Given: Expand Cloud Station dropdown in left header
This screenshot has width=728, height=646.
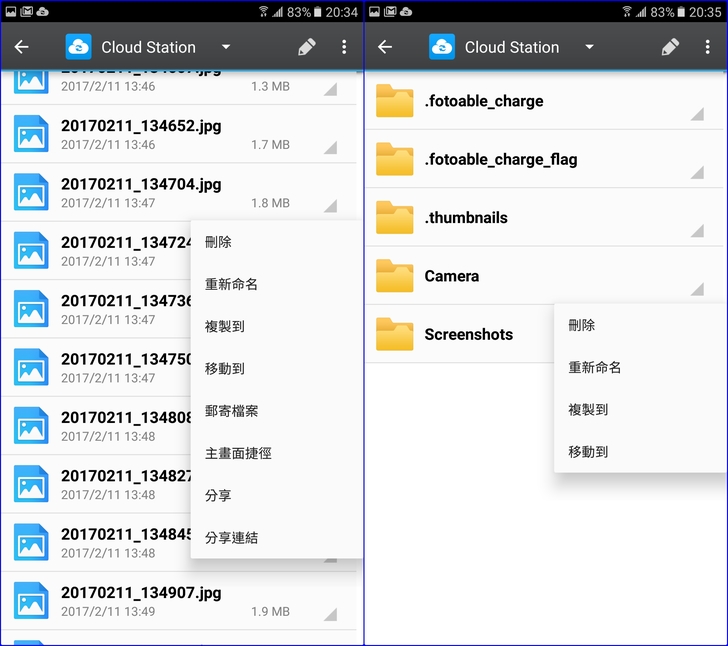Looking at the screenshot, I should (x=226, y=47).
